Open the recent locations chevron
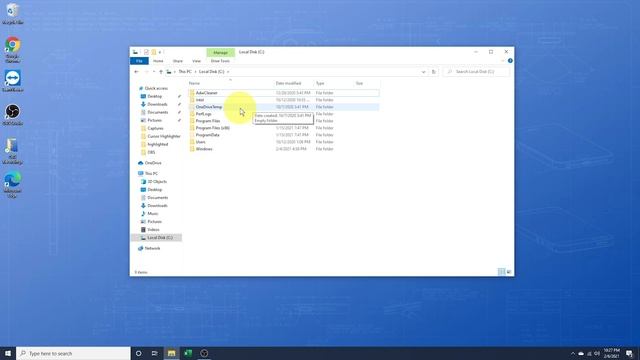 154,72
